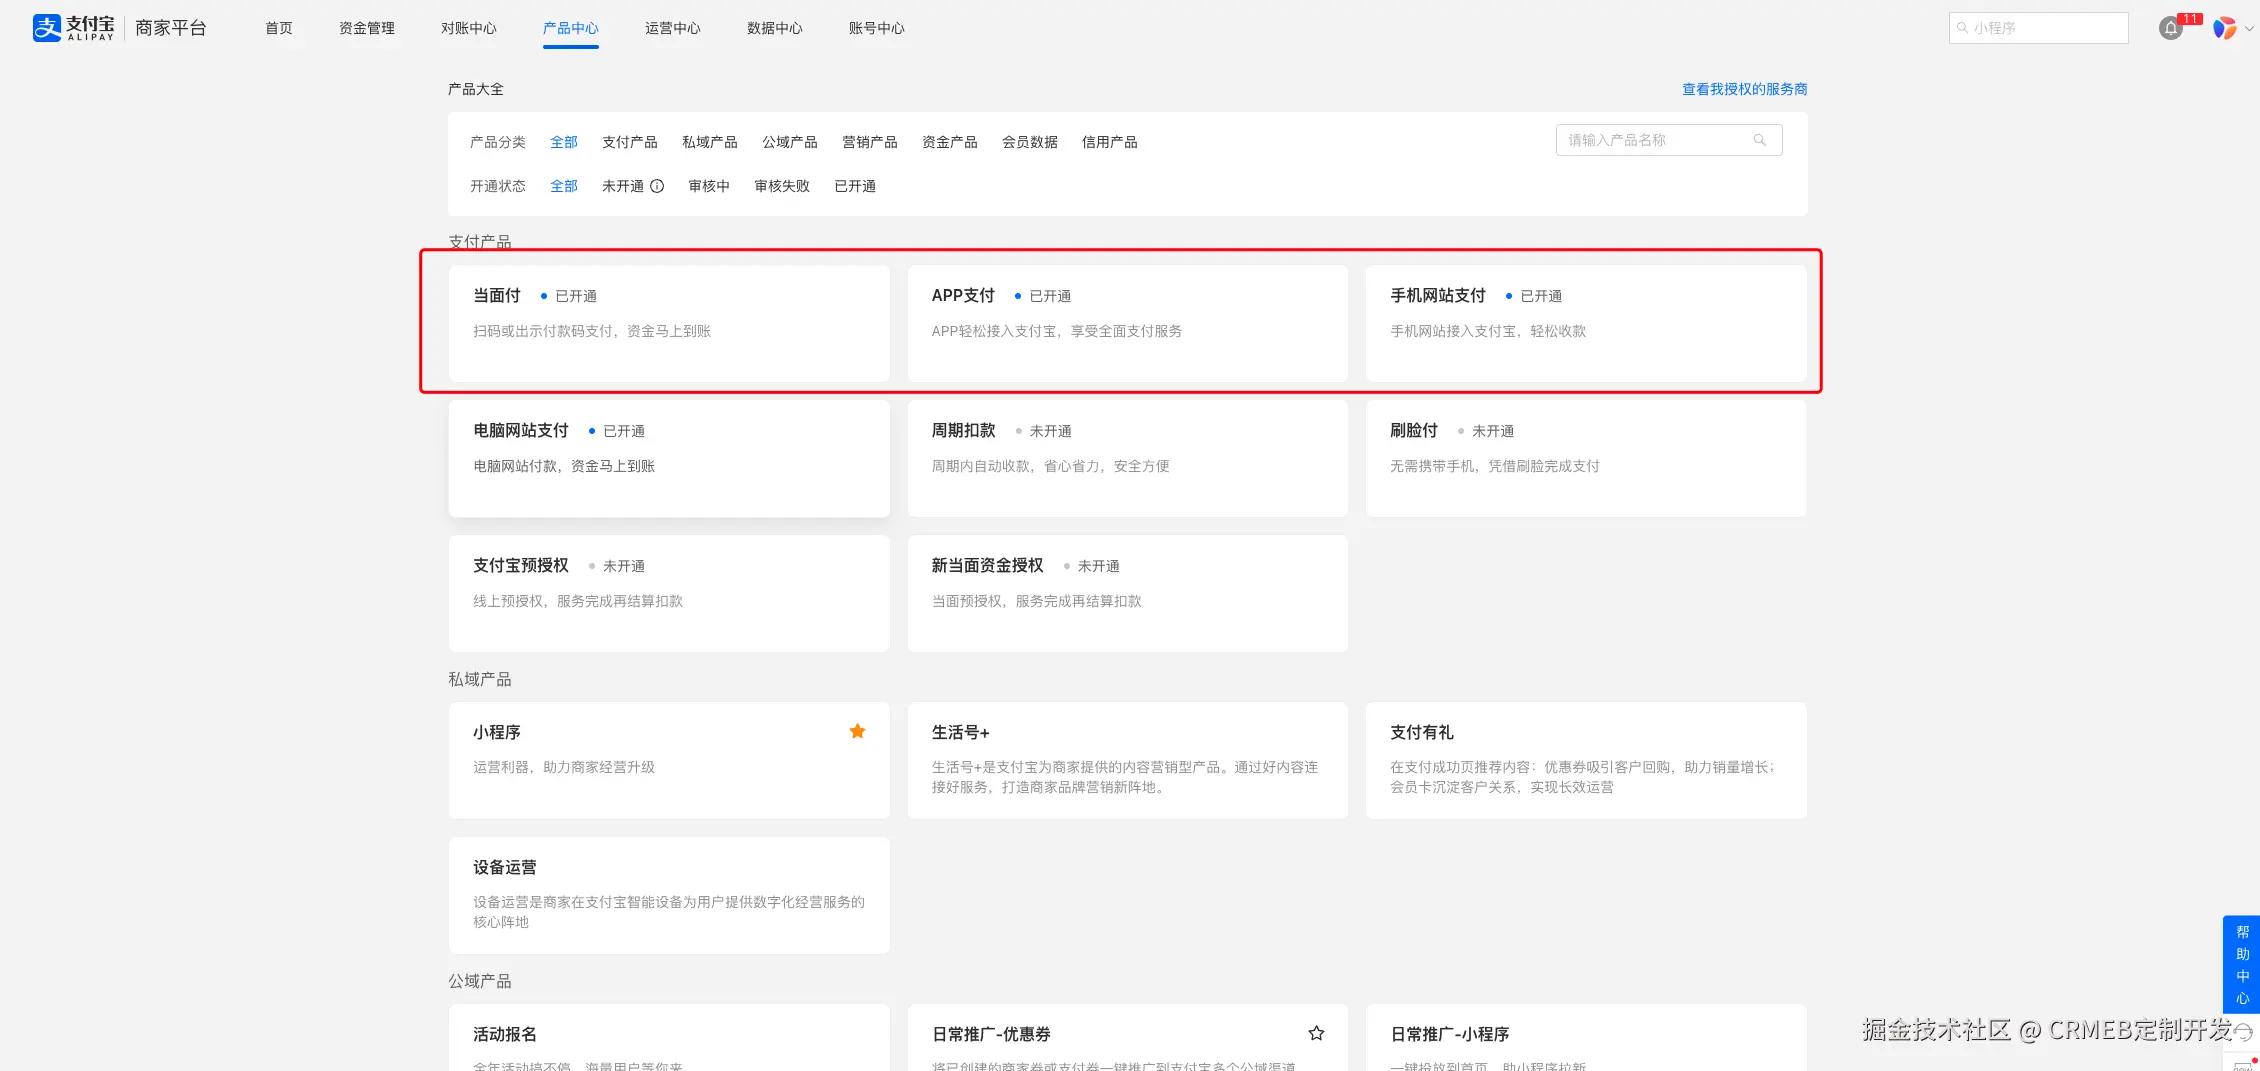Open the 资金管理 menu

click(x=367, y=28)
